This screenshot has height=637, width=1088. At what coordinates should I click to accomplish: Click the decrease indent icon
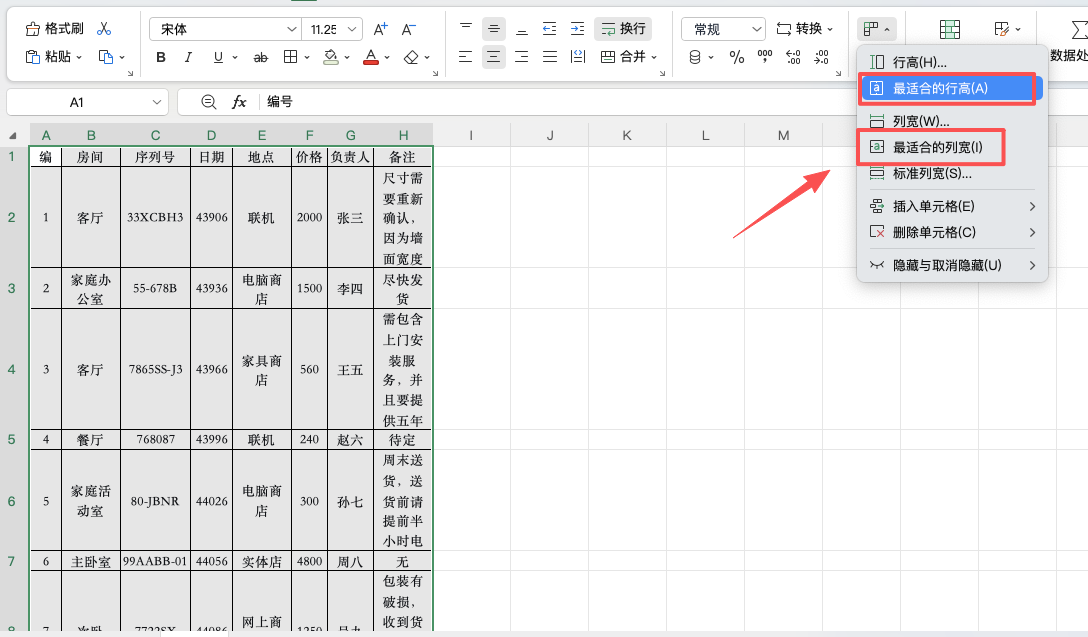[549, 28]
